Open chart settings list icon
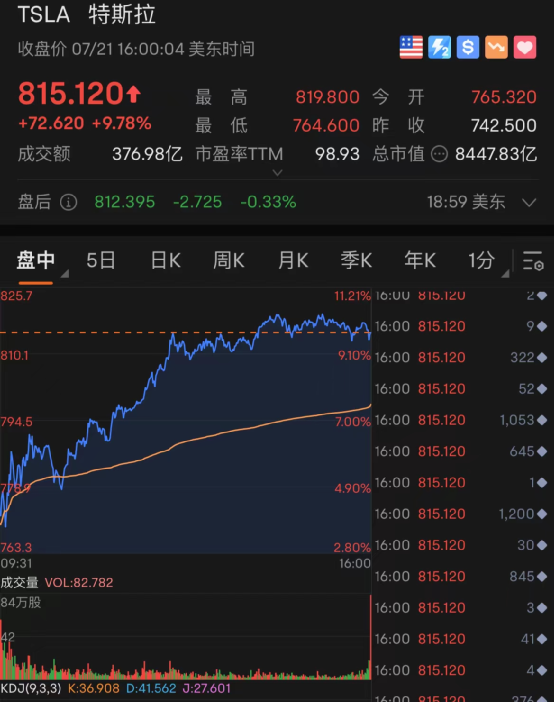554x702 pixels. click(x=533, y=261)
